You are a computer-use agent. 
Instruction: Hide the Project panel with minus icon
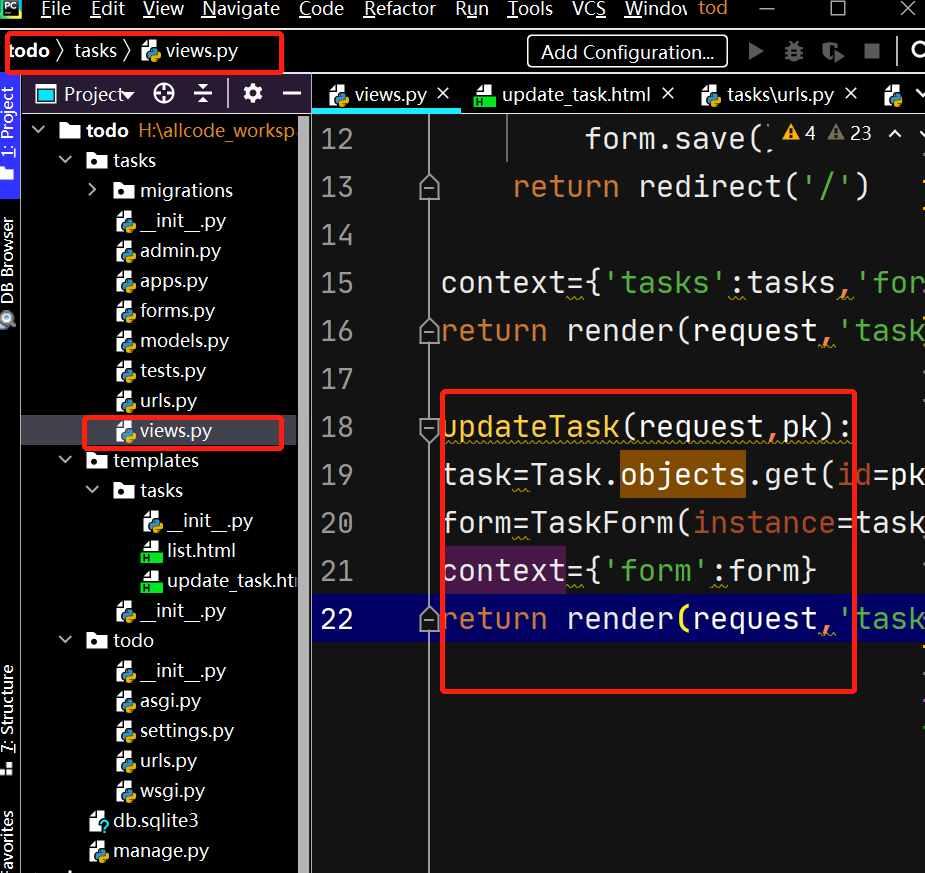tap(291, 93)
